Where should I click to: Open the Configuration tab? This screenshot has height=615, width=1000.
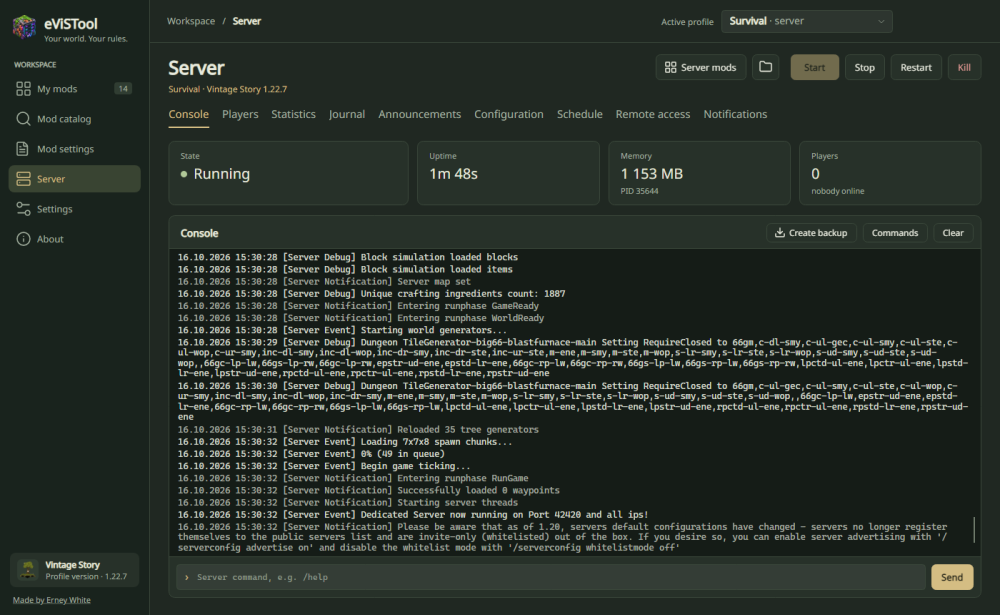point(509,114)
